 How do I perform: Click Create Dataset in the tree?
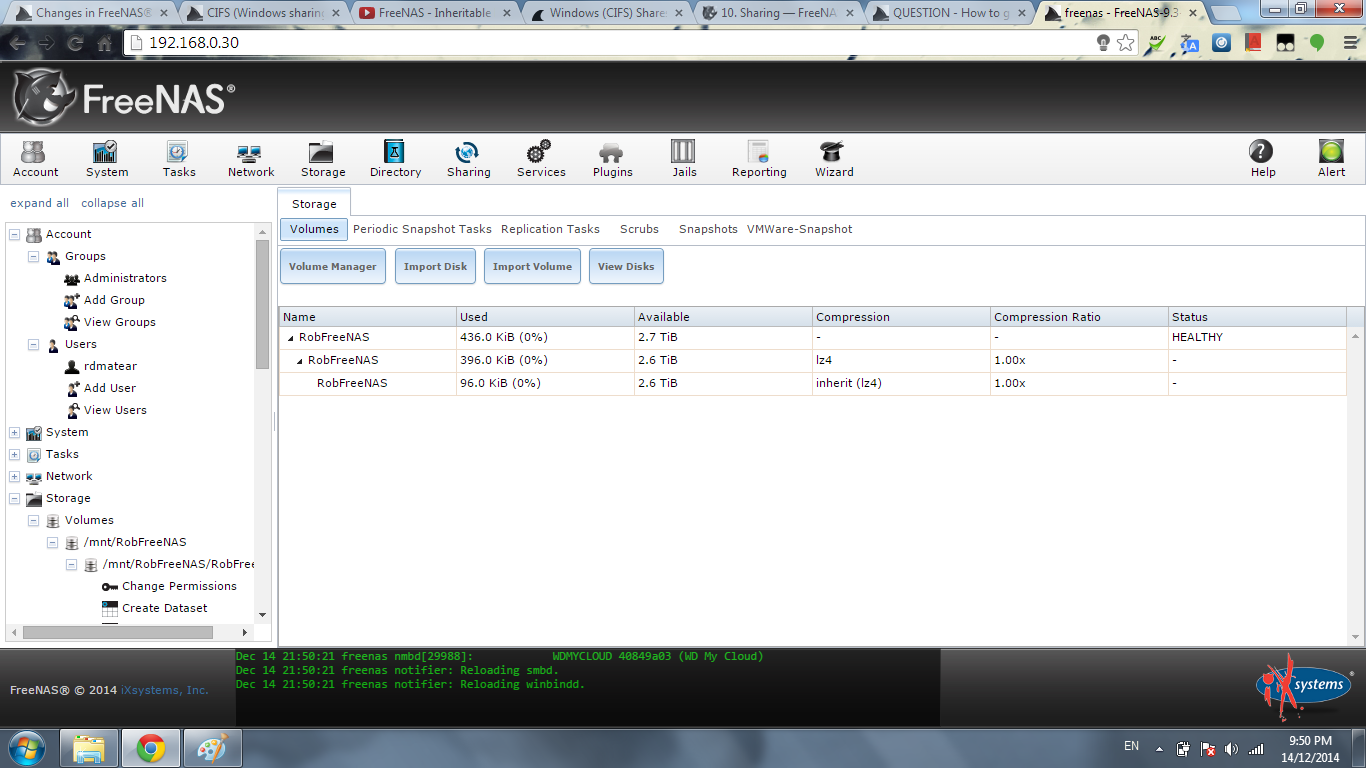[165, 608]
